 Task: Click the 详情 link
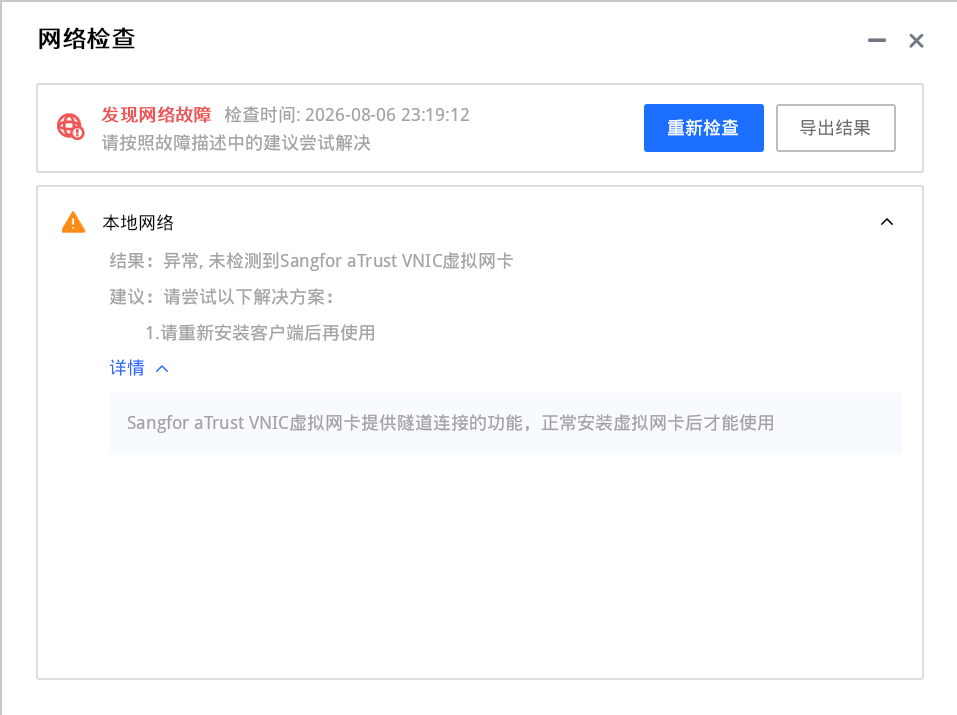coord(127,368)
